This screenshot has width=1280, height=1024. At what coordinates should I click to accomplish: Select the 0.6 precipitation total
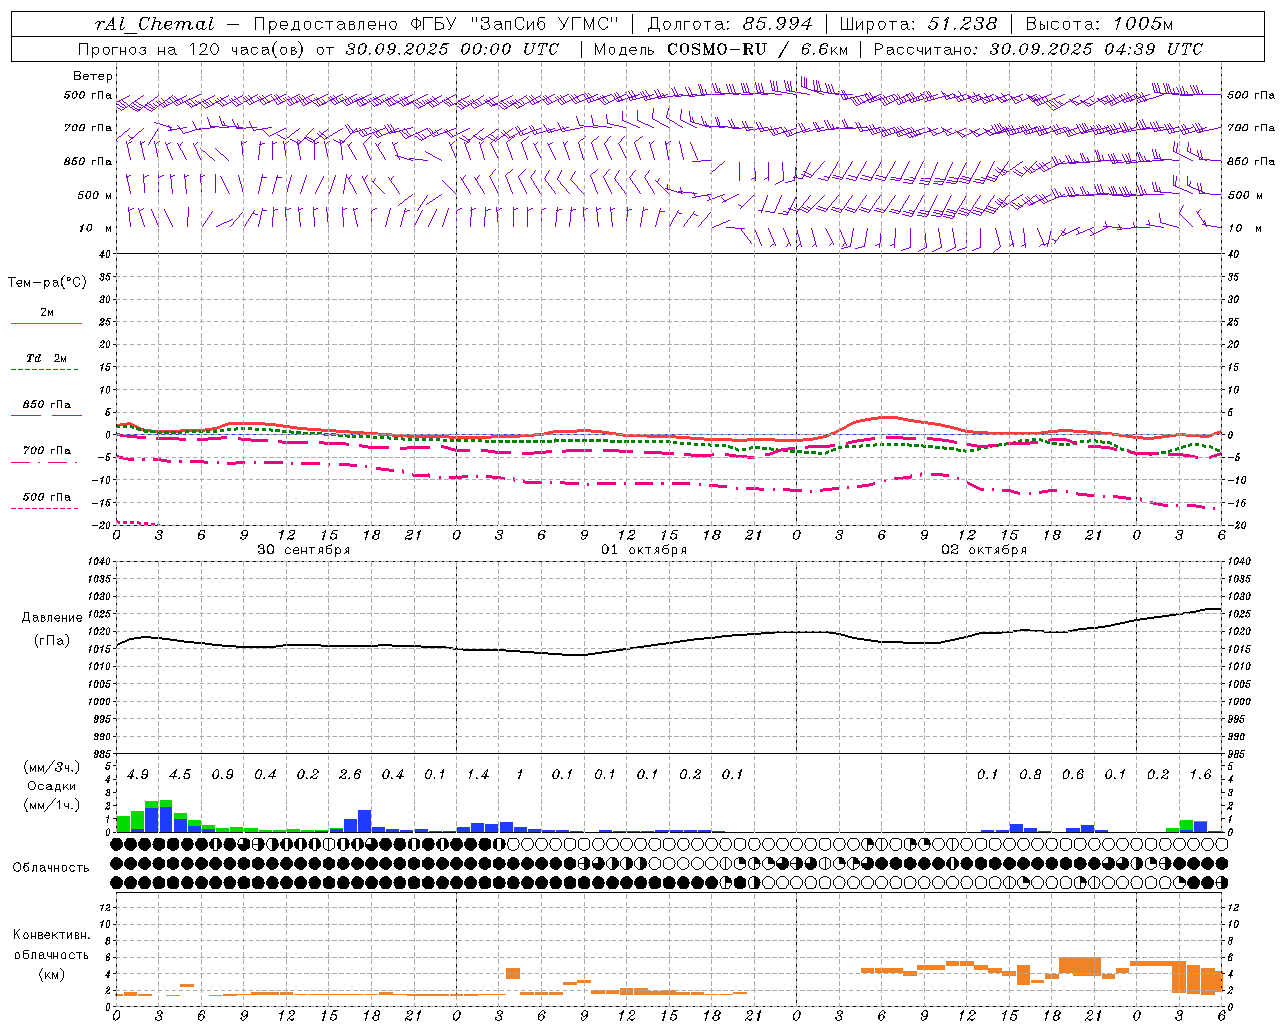[1073, 774]
